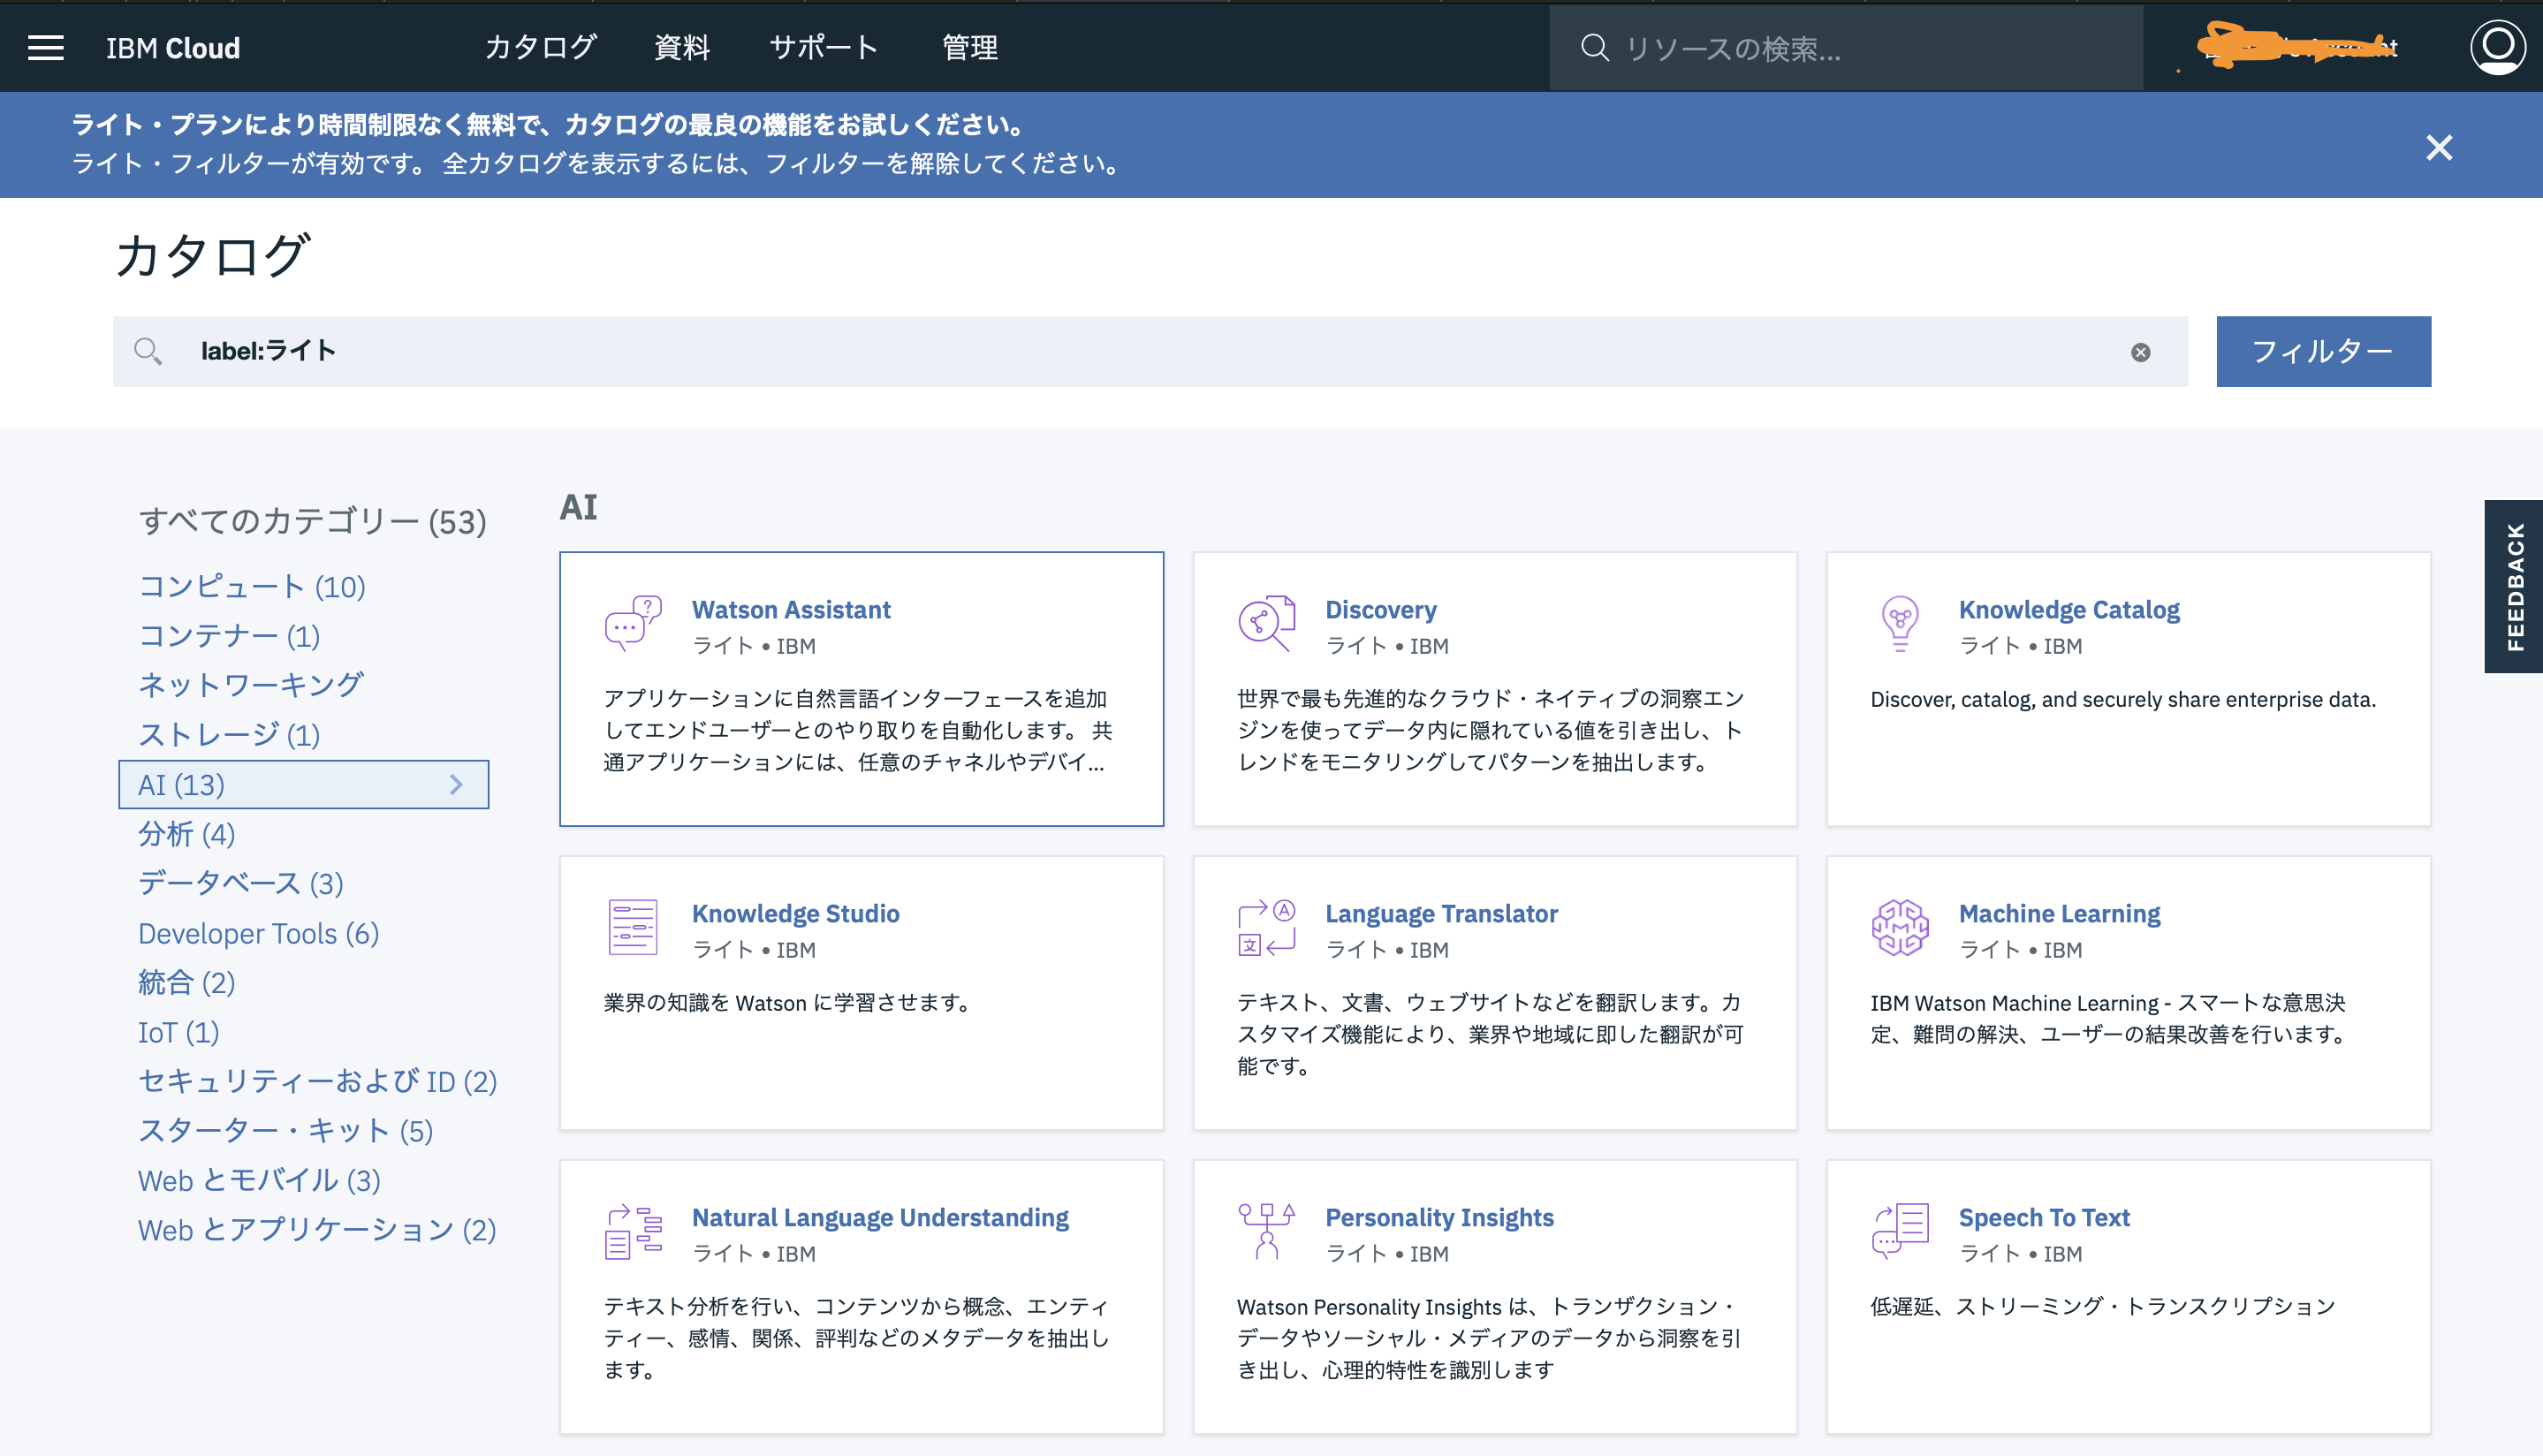The image size is (2543, 1456).
Task: Open the サポート menu item
Action: click(823, 47)
